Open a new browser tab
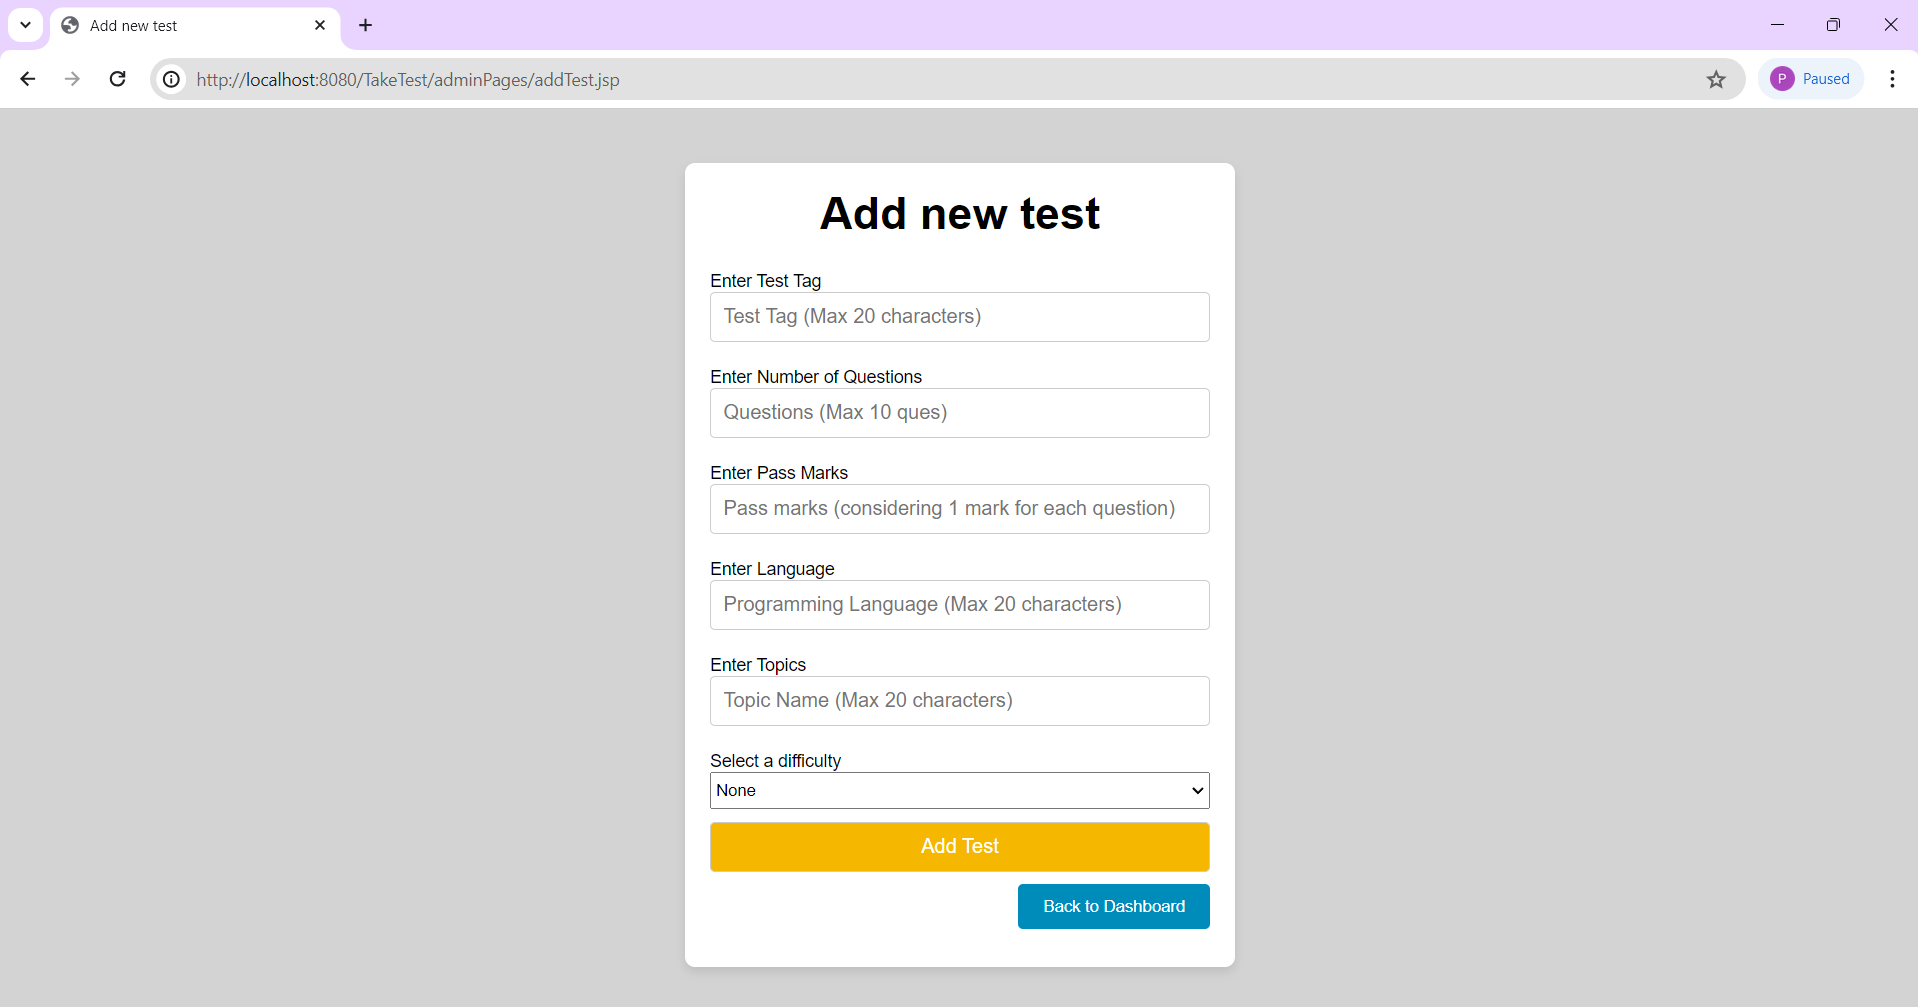The width and height of the screenshot is (1918, 1007). point(366,25)
